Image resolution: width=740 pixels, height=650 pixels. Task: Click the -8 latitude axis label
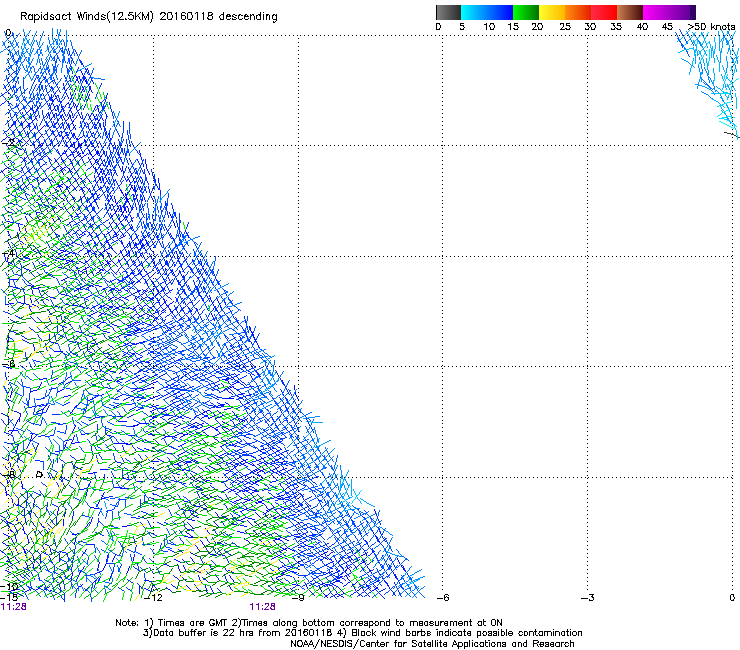coord(9,474)
